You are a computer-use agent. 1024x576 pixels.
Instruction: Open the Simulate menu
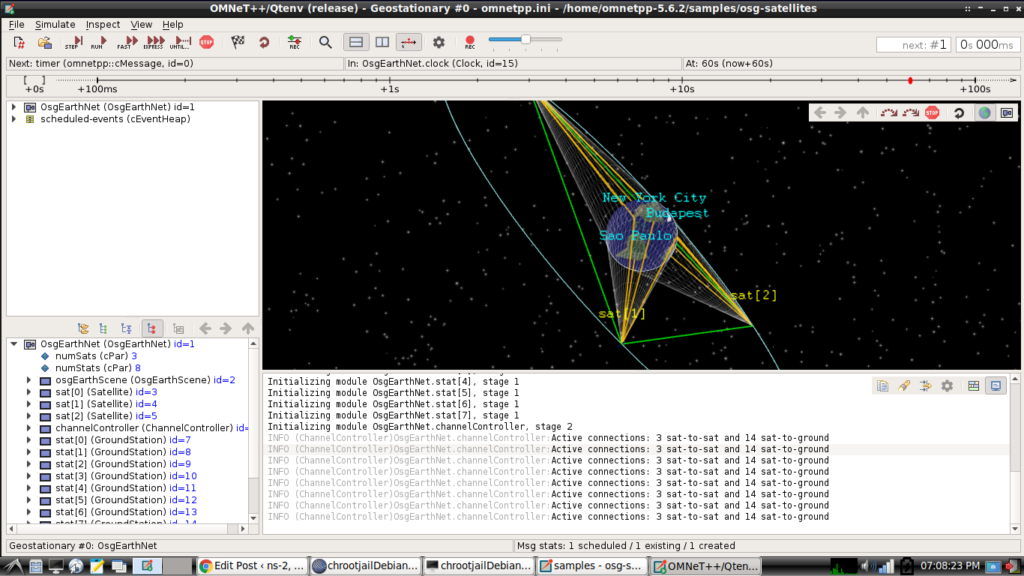click(55, 24)
